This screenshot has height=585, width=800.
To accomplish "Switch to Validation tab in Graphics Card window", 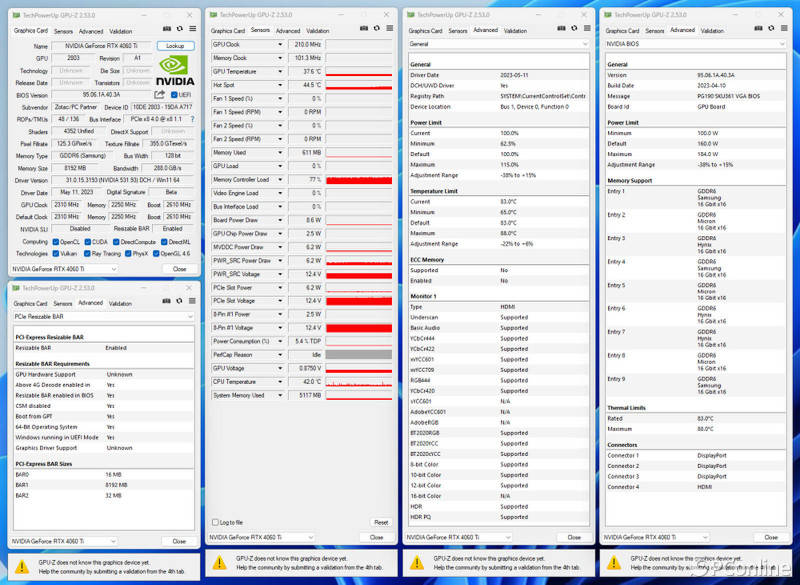I will pyautogui.click(x=120, y=31).
